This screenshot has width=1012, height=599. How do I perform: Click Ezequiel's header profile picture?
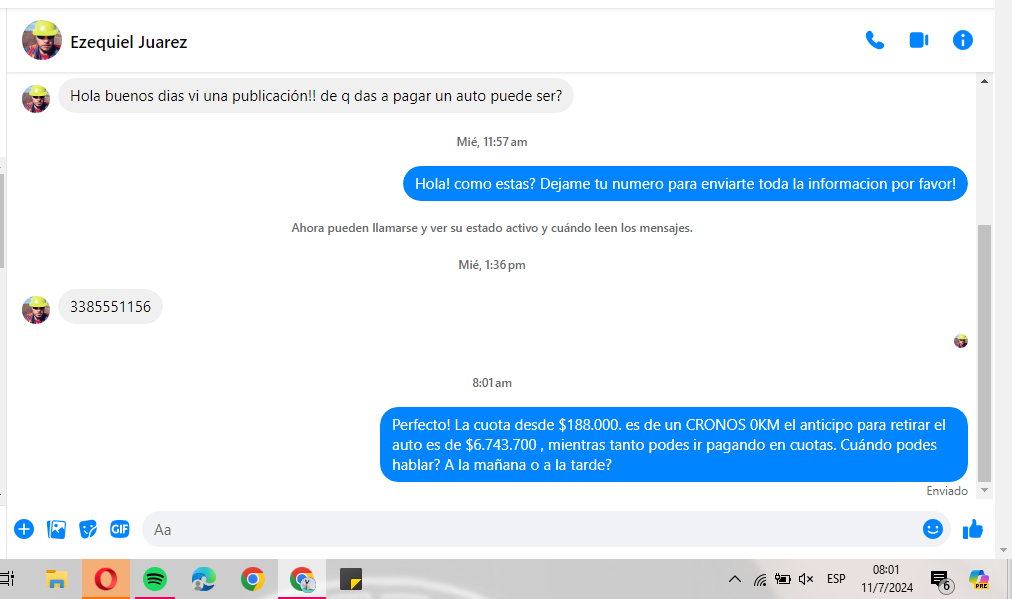click(42, 41)
